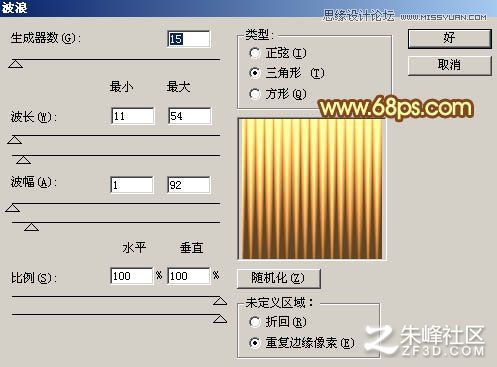This screenshot has height=367, width=497.
Task: Click the 生成器数 slider handle
Action: 16,64
